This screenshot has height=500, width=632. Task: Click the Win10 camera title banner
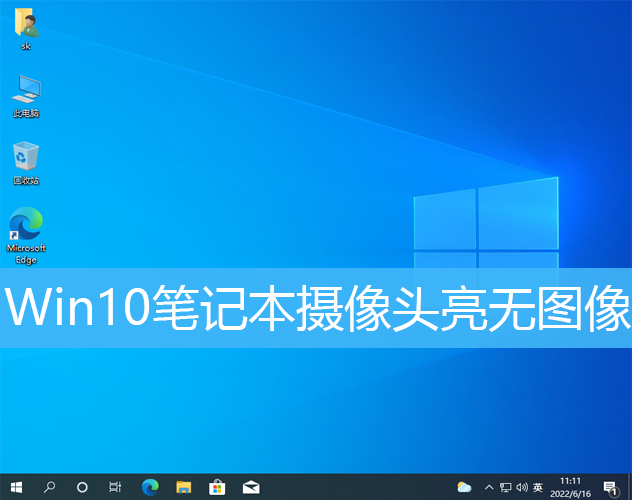pyautogui.click(x=316, y=308)
